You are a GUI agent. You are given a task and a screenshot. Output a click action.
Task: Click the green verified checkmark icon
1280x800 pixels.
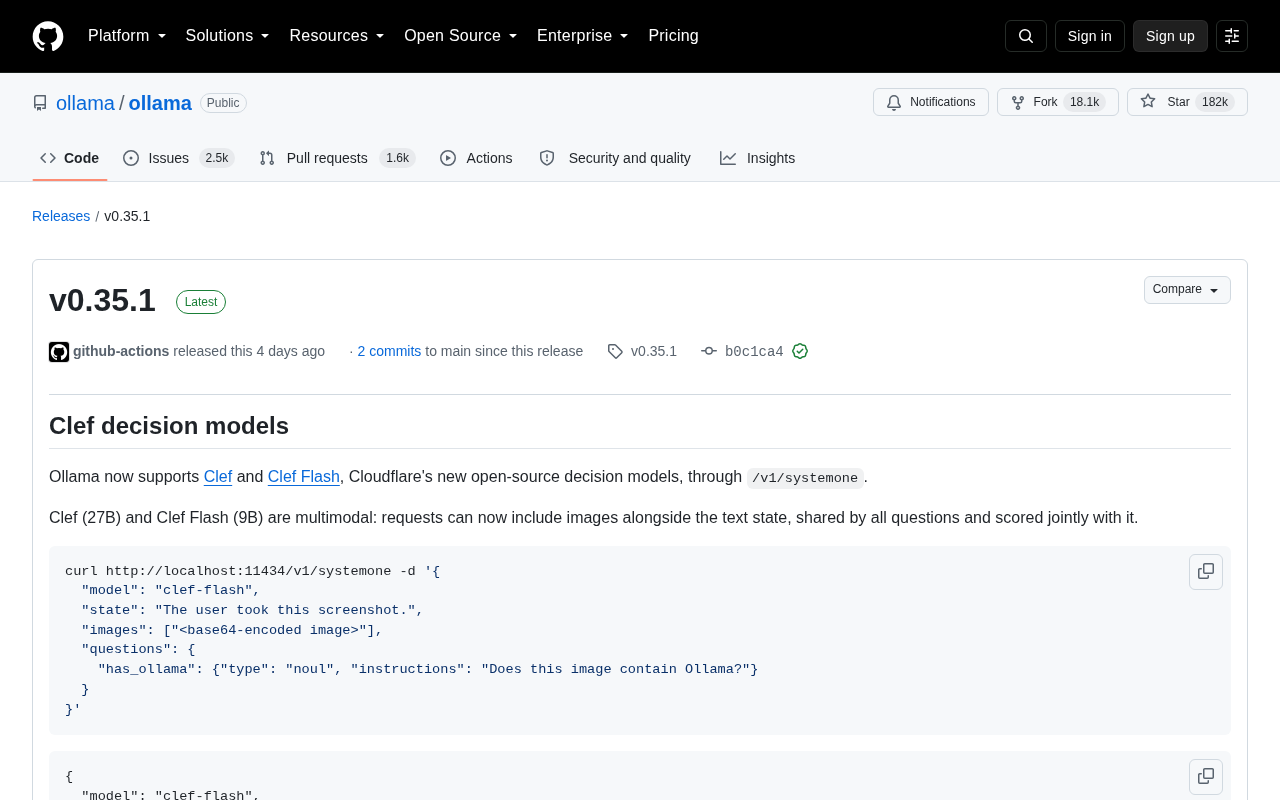pos(800,351)
